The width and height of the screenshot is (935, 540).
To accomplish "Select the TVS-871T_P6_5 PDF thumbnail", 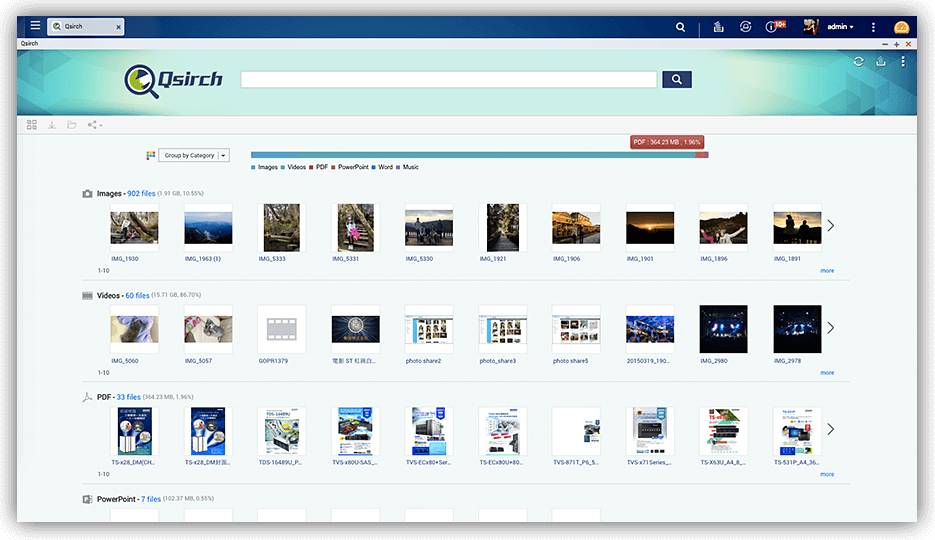I will tap(576, 431).
